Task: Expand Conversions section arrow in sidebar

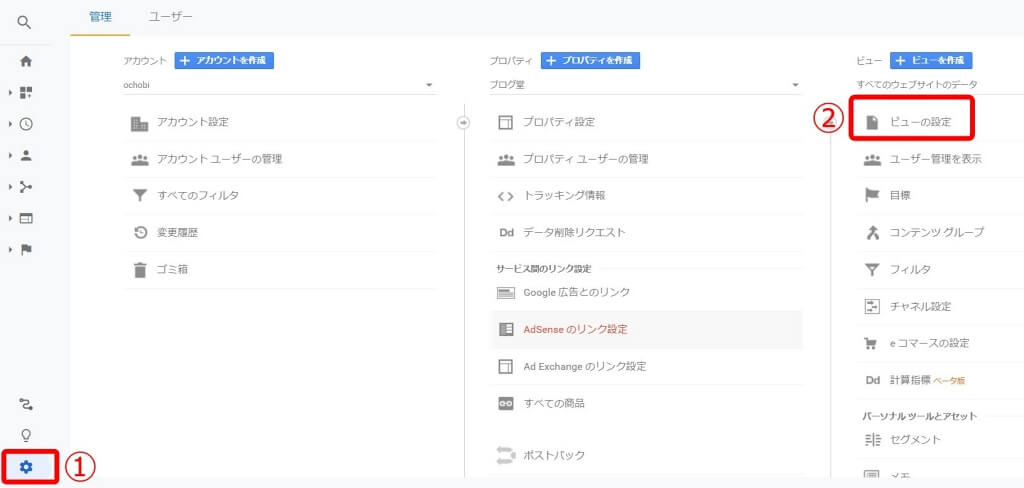Action: pos(10,250)
